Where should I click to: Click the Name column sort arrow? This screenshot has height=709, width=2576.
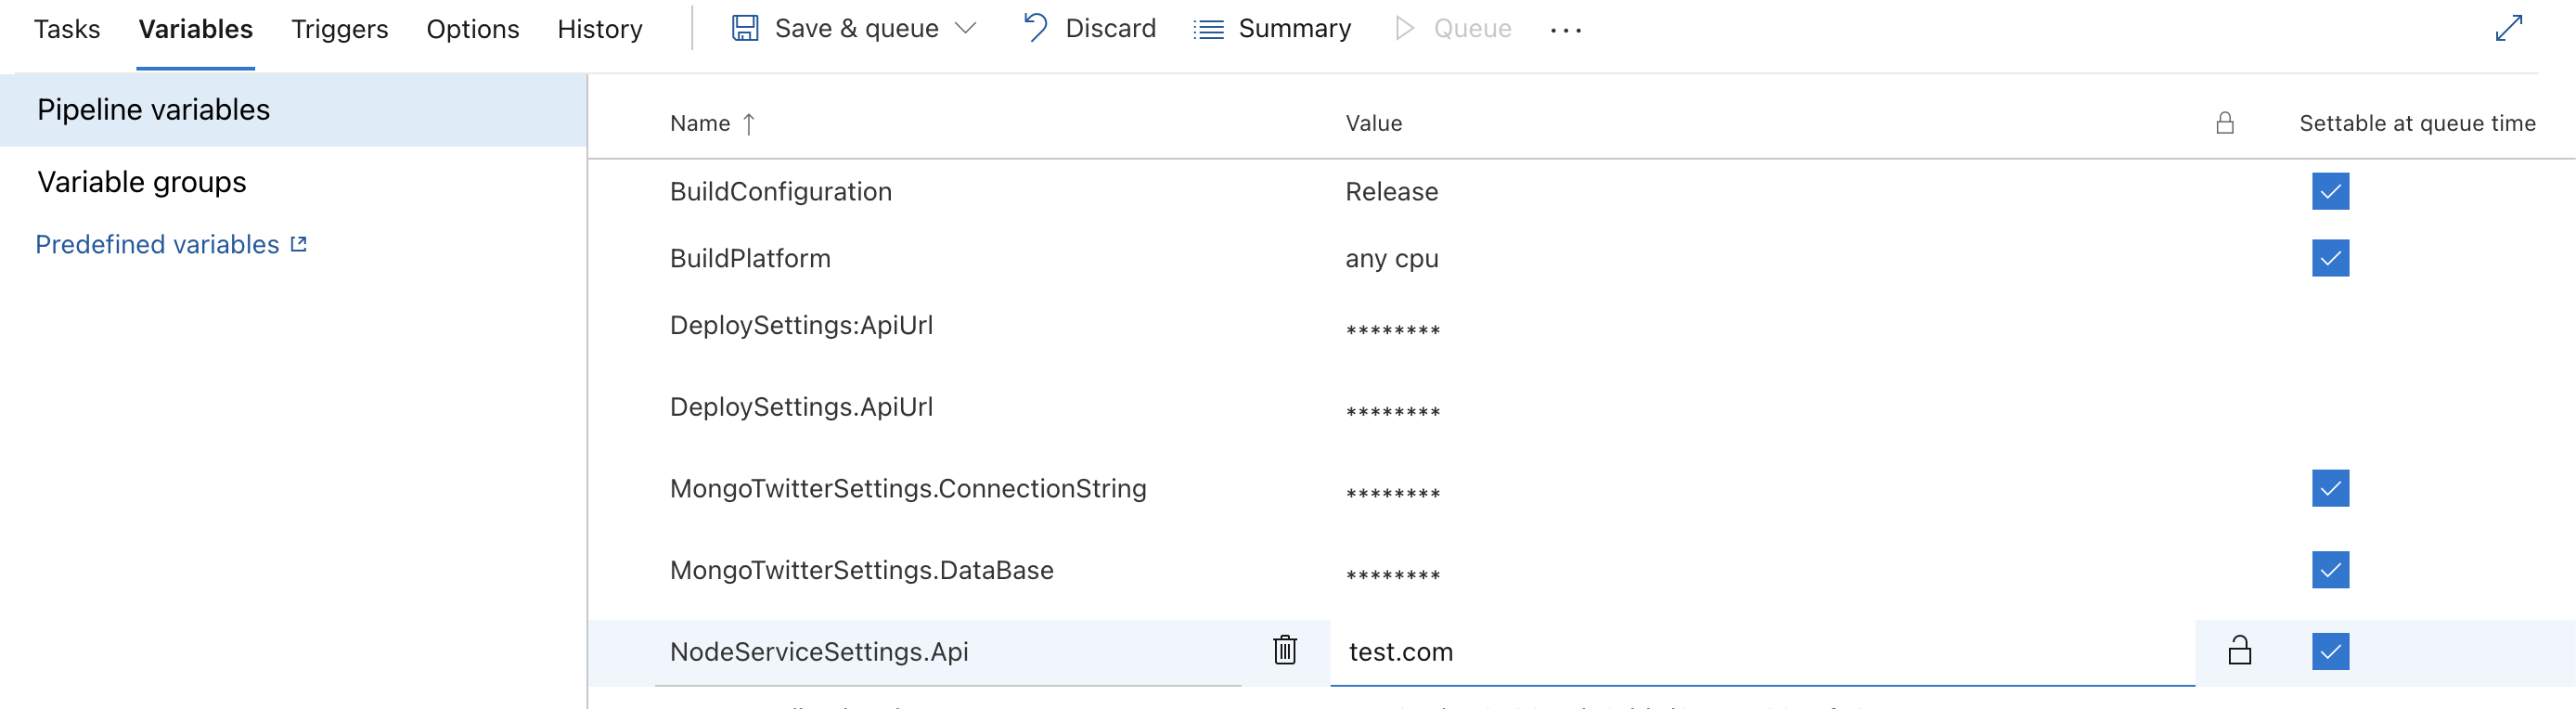(749, 123)
